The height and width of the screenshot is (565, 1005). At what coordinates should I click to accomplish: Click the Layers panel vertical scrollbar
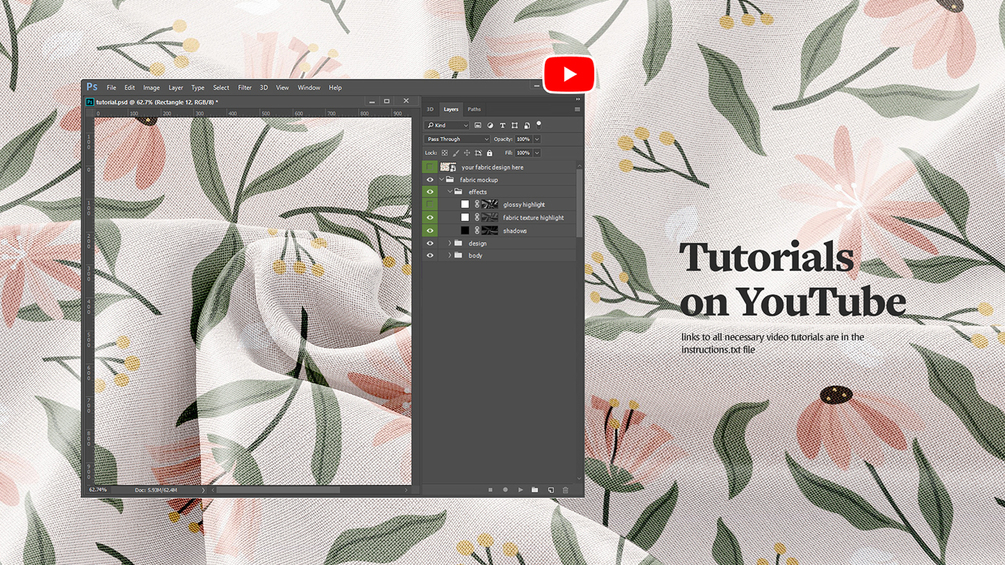point(579,203)
